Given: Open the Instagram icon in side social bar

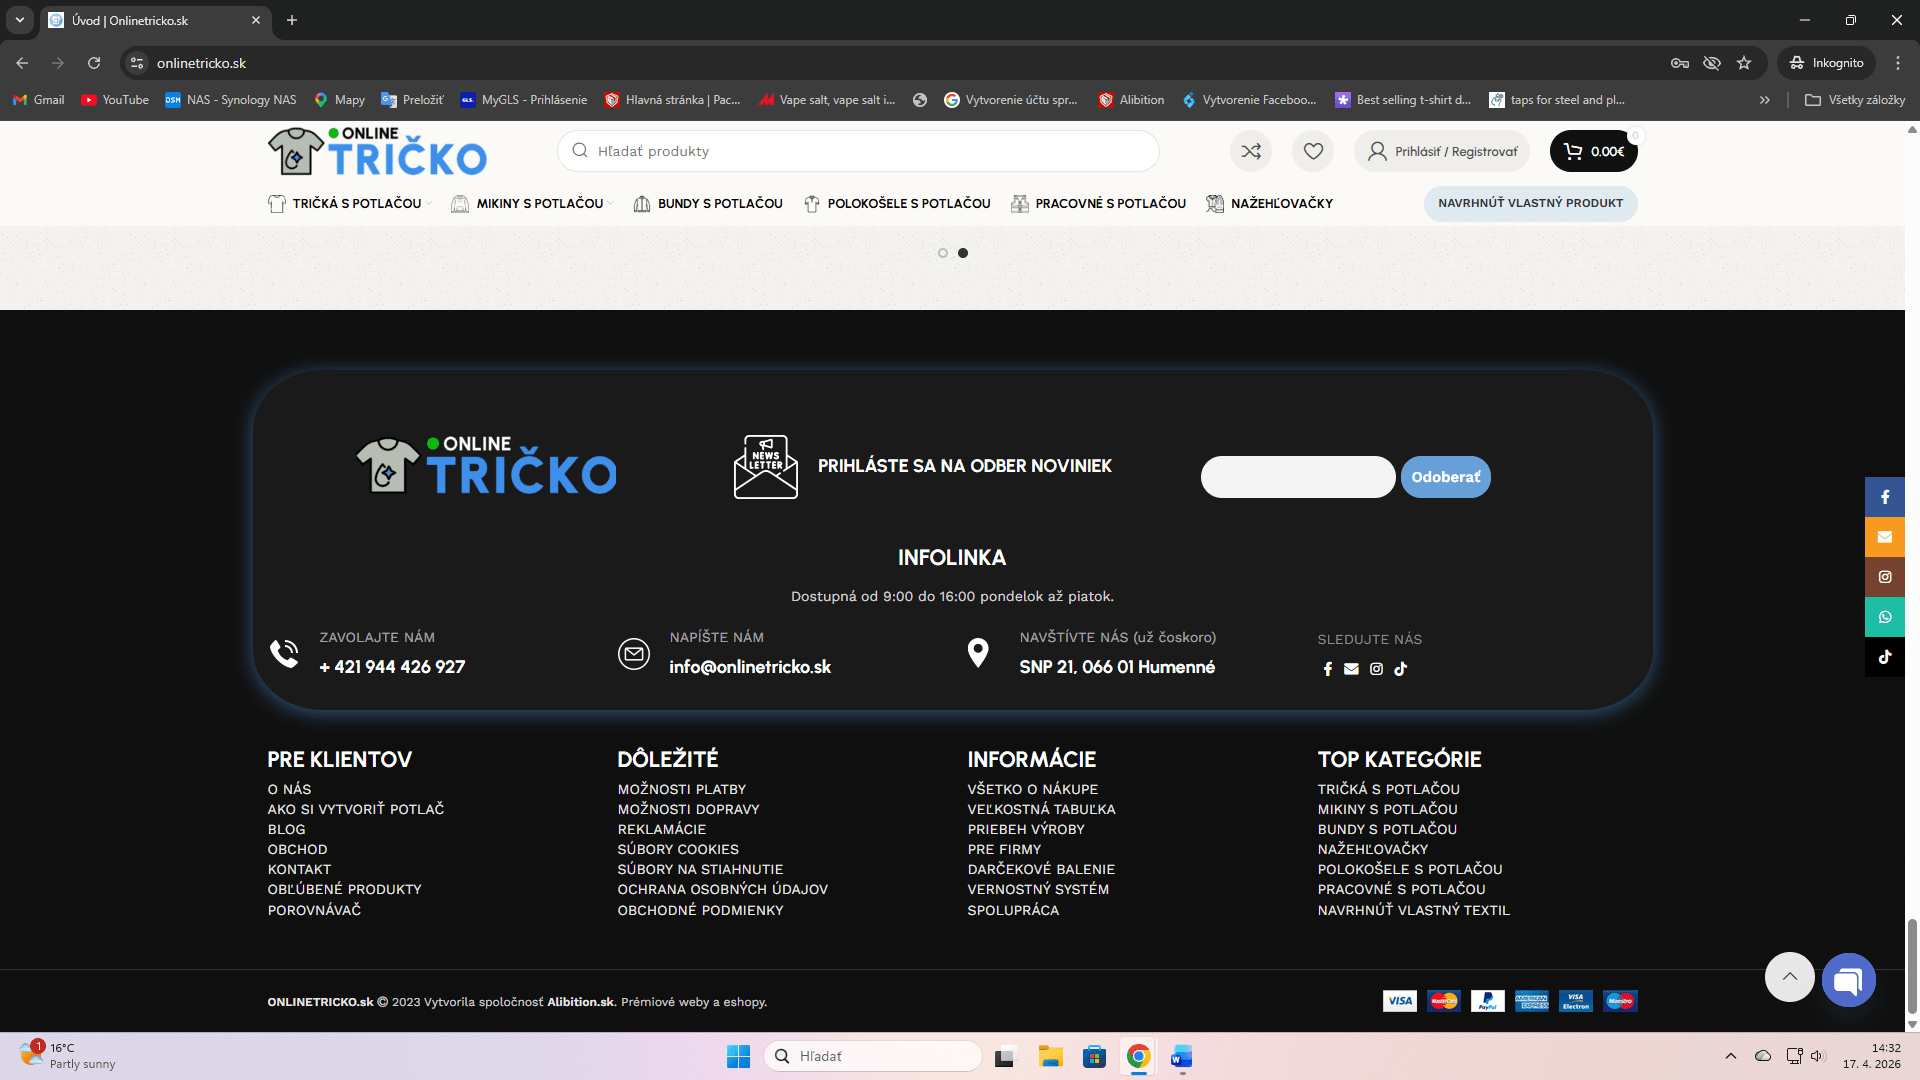Looking at the screenshot, I should [1885, 577].
